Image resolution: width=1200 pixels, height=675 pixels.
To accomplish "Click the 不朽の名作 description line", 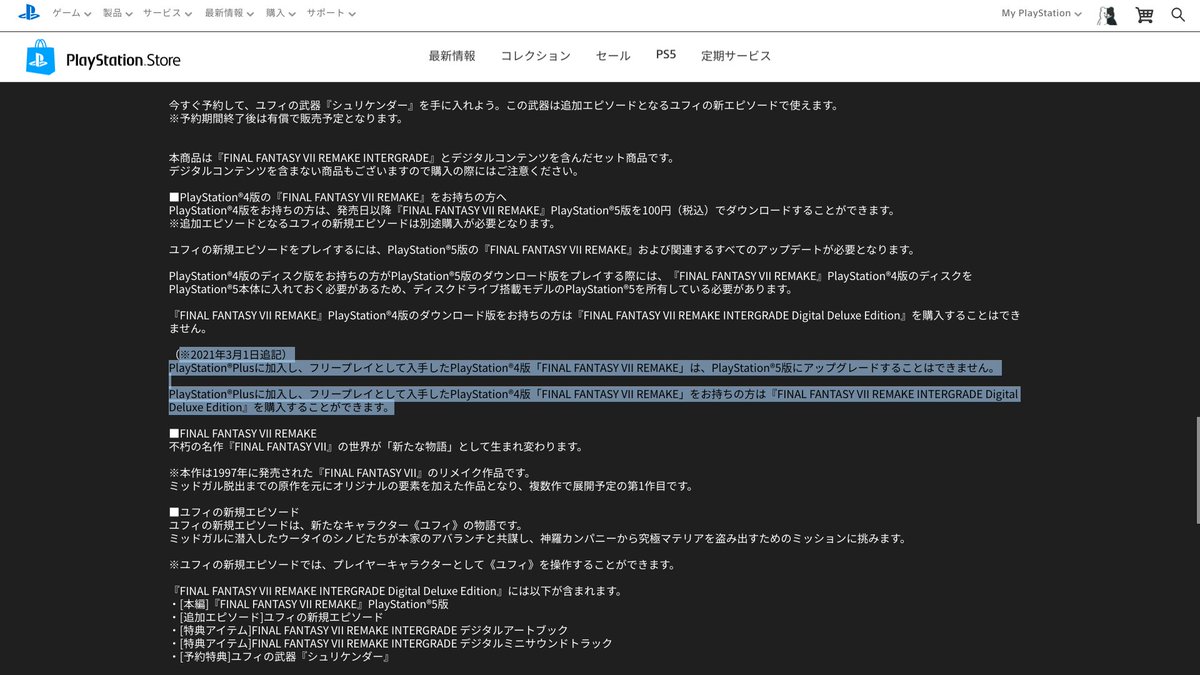I will tap(376, 446).
